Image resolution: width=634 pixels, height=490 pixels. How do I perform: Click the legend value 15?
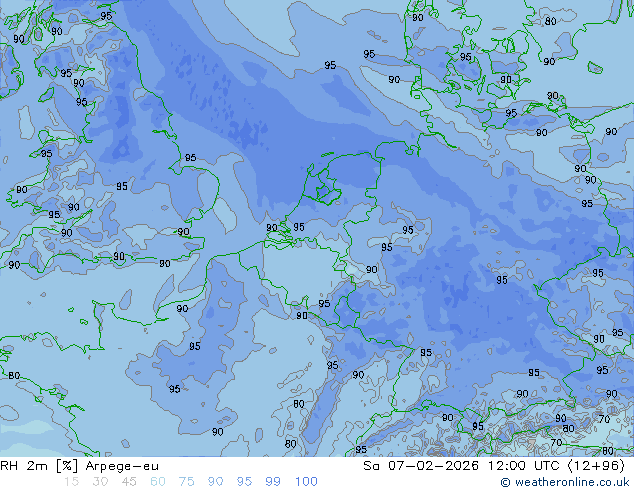point(71,482)
